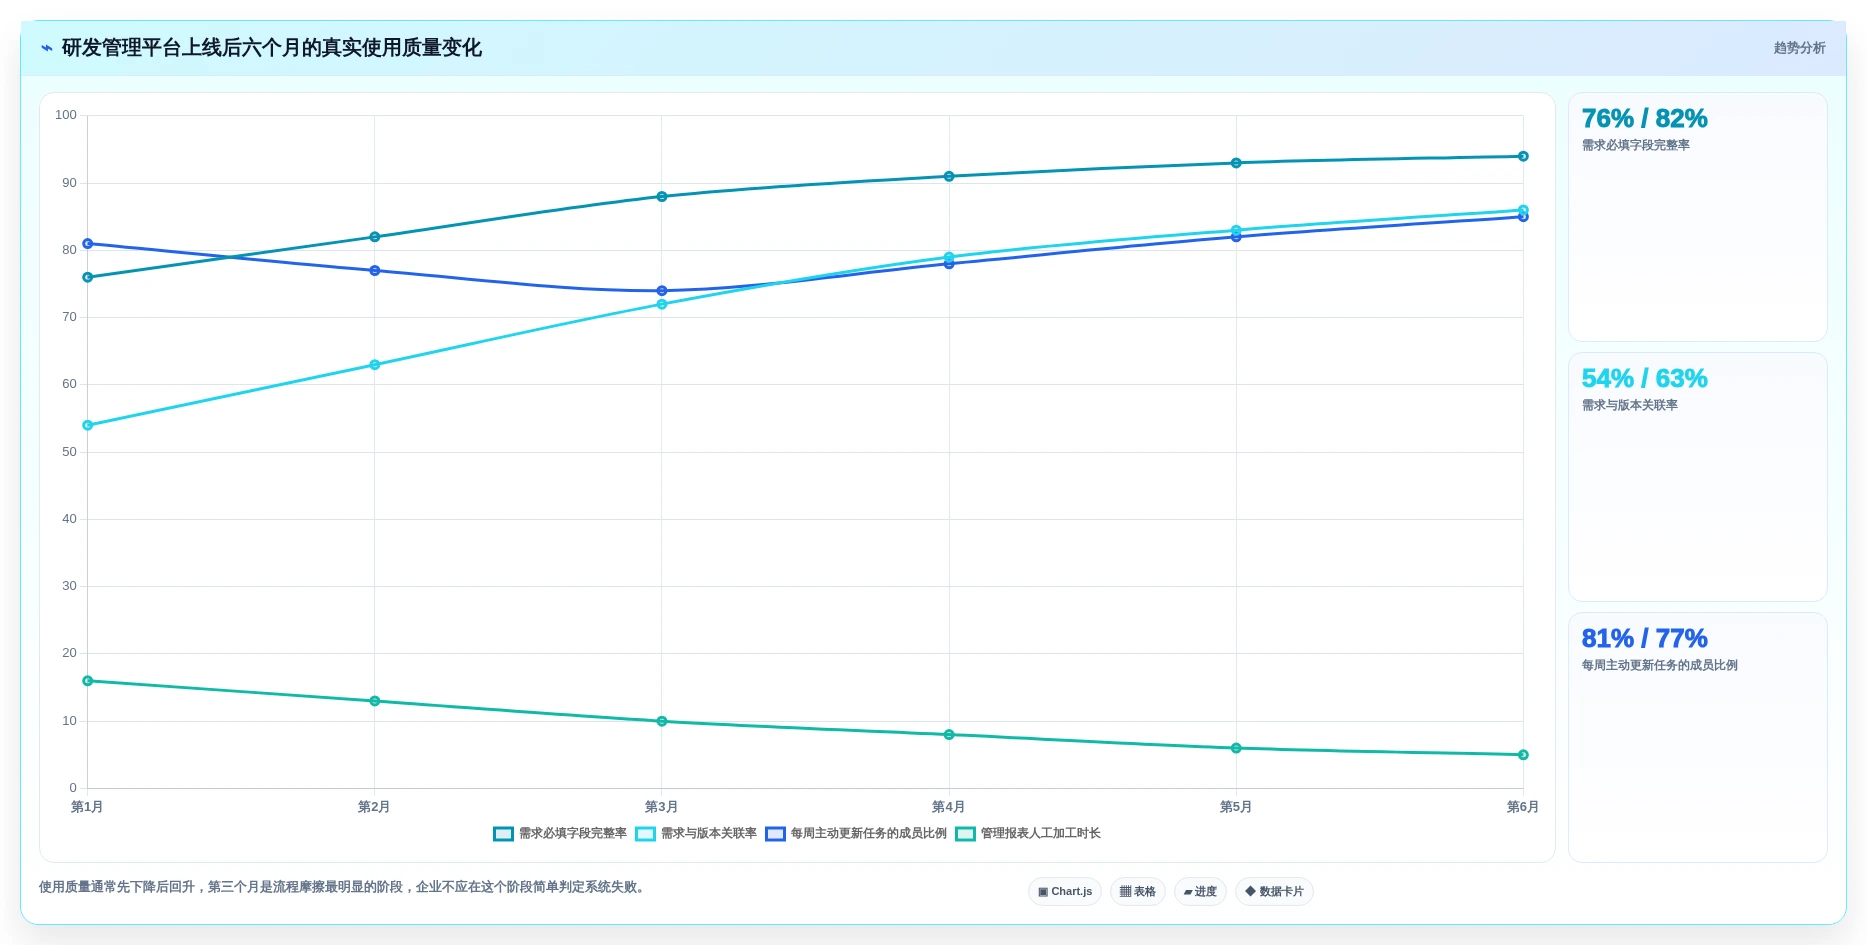Click the 每周主动更新任务的成员比例 point at 第1月
The height and width of the screenshot is (945, 1867).
click(88, 243)
